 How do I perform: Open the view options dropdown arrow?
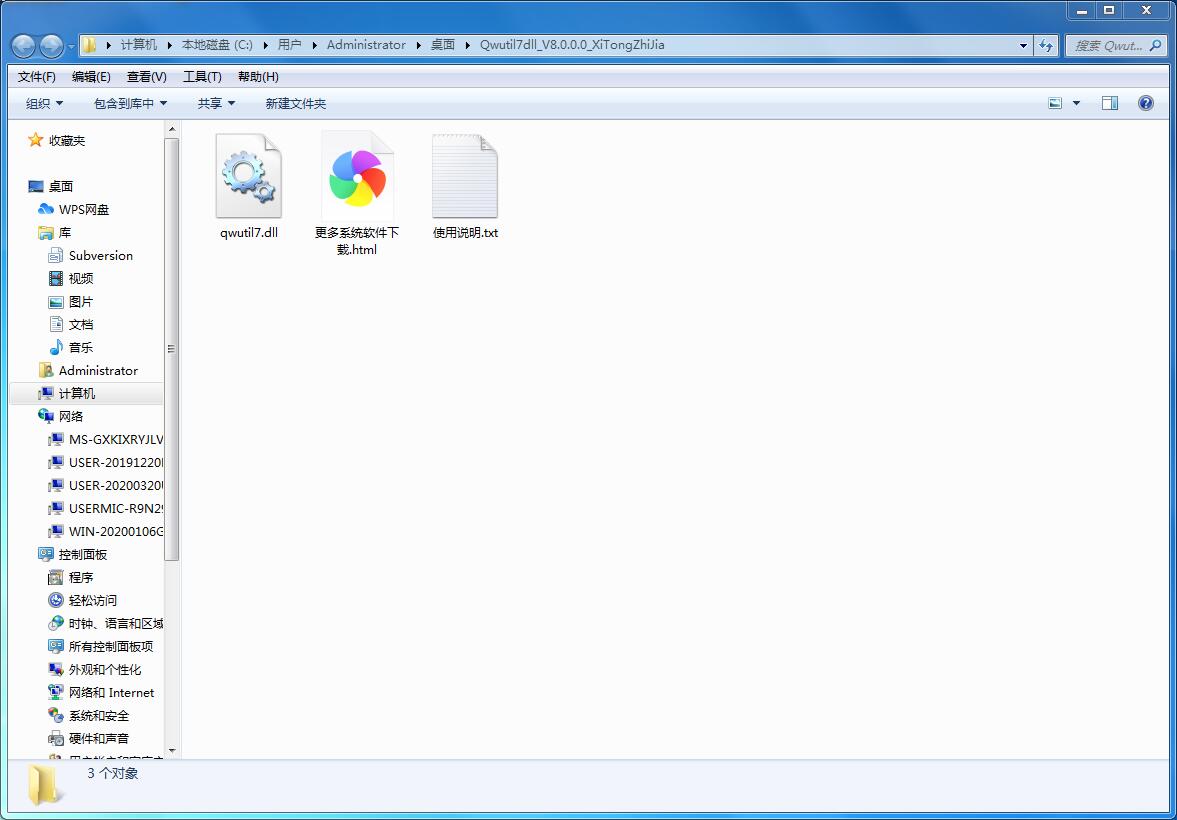(1076, 104)
